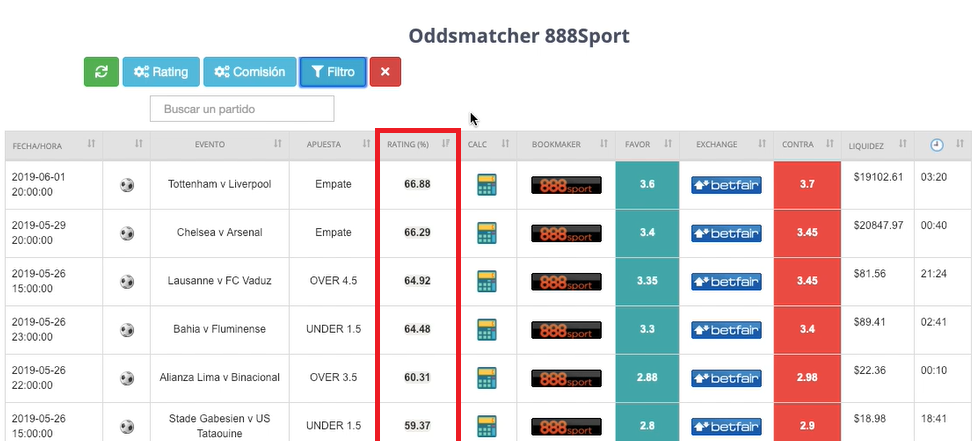Image resolution: width=973 pixels, height=441 pixels.
Task: Open calculator for Chelsea v Arsenal
Action: click(487, 233)
